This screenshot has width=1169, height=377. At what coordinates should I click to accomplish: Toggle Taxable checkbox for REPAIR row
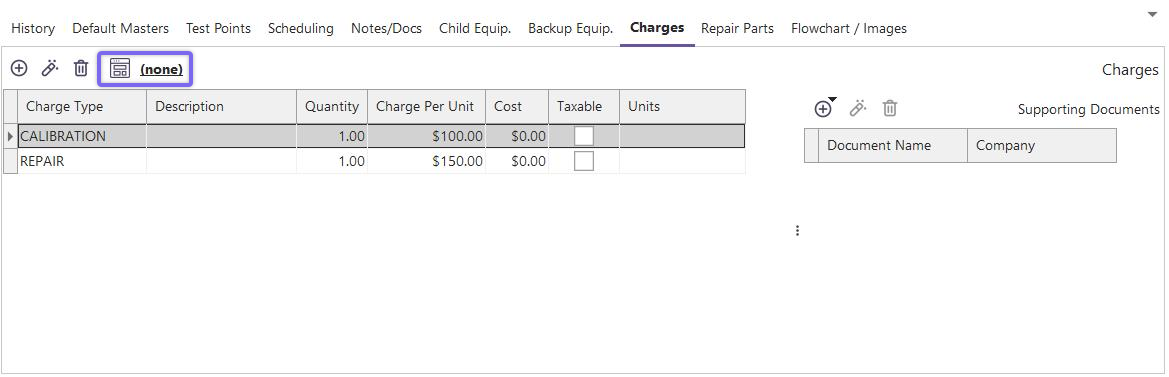[x=584, y=161]
